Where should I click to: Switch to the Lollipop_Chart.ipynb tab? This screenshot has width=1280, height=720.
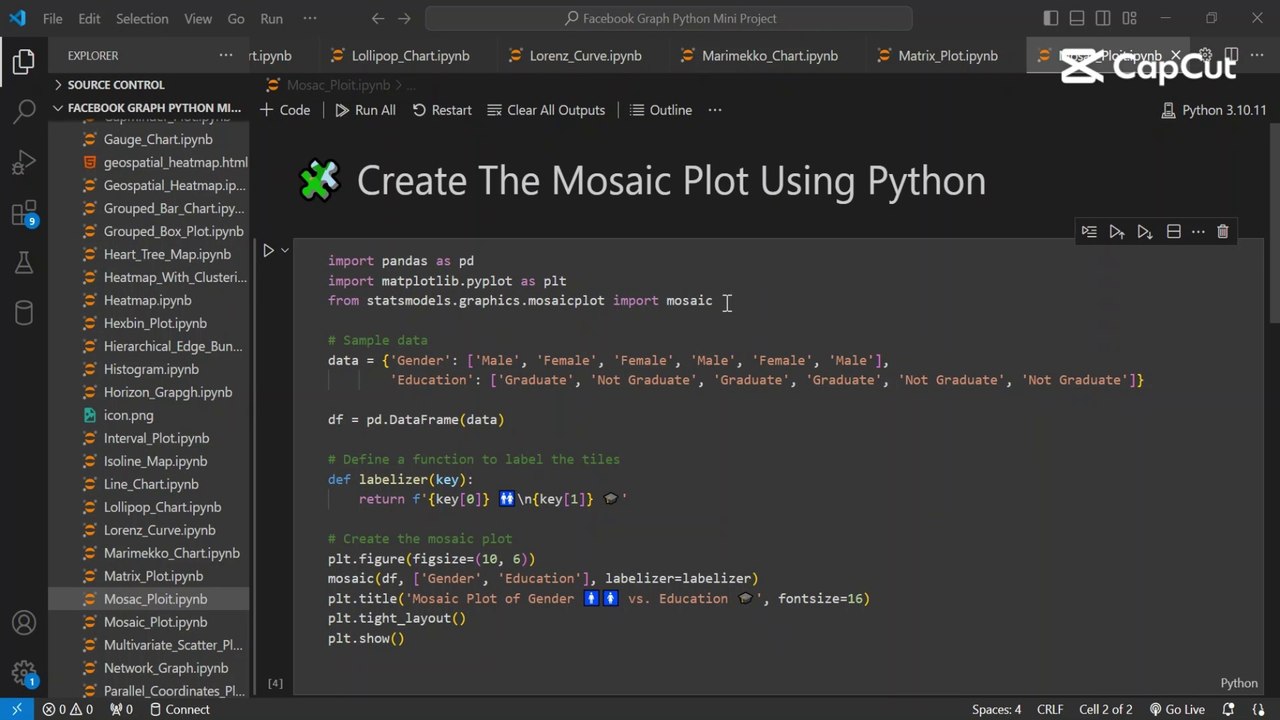(400, 56)
